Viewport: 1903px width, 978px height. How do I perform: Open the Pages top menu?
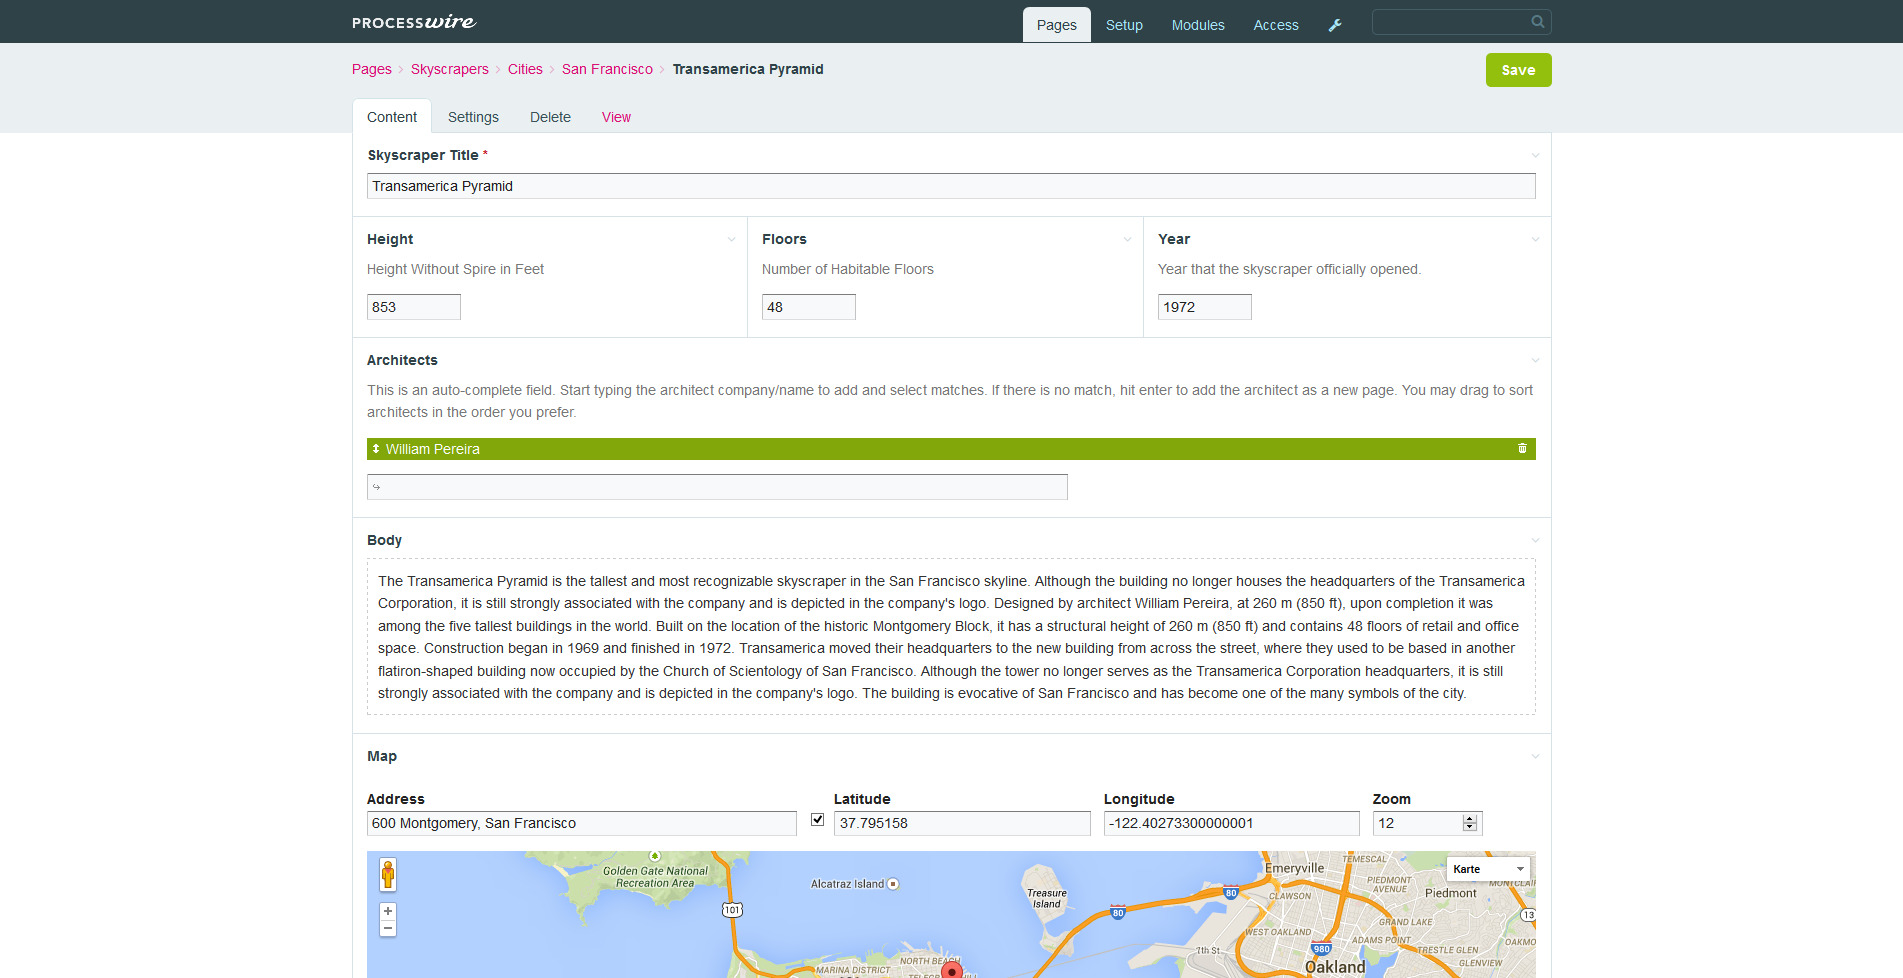coord(1056,25)
